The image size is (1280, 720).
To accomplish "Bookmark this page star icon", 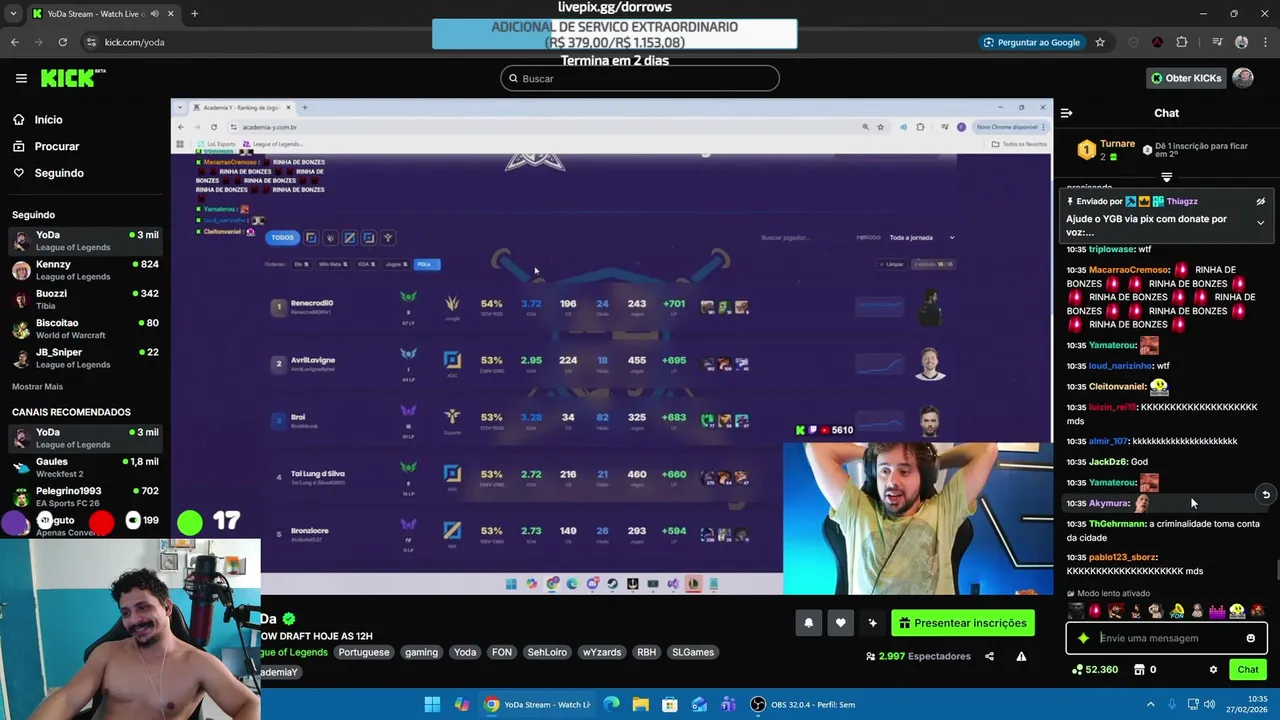I will click(x=1100, y=42).
